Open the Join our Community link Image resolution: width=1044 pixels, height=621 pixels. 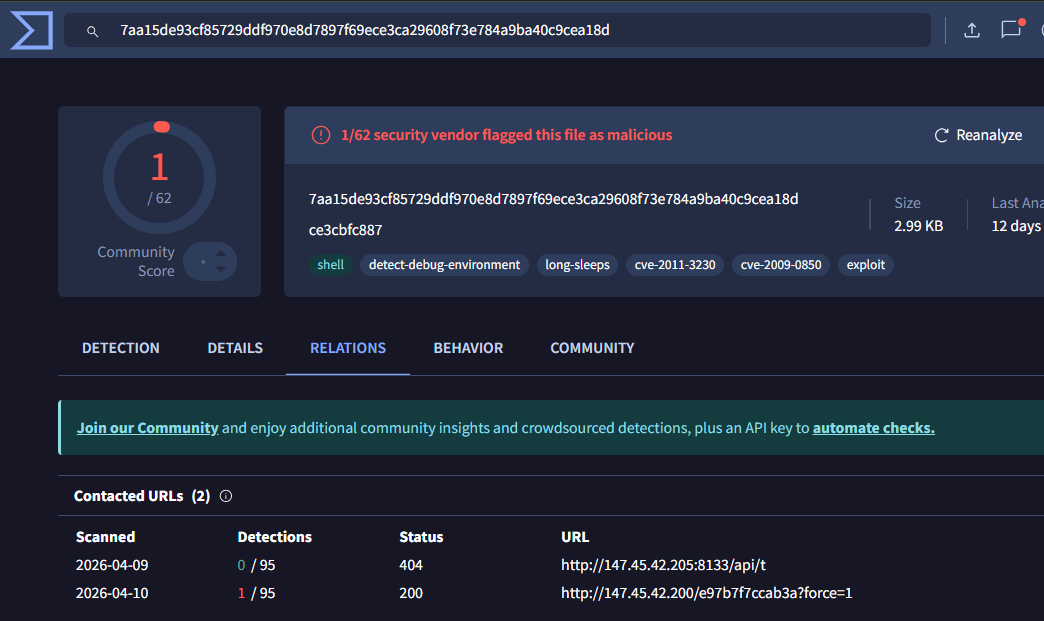click(x=147, y=428)
